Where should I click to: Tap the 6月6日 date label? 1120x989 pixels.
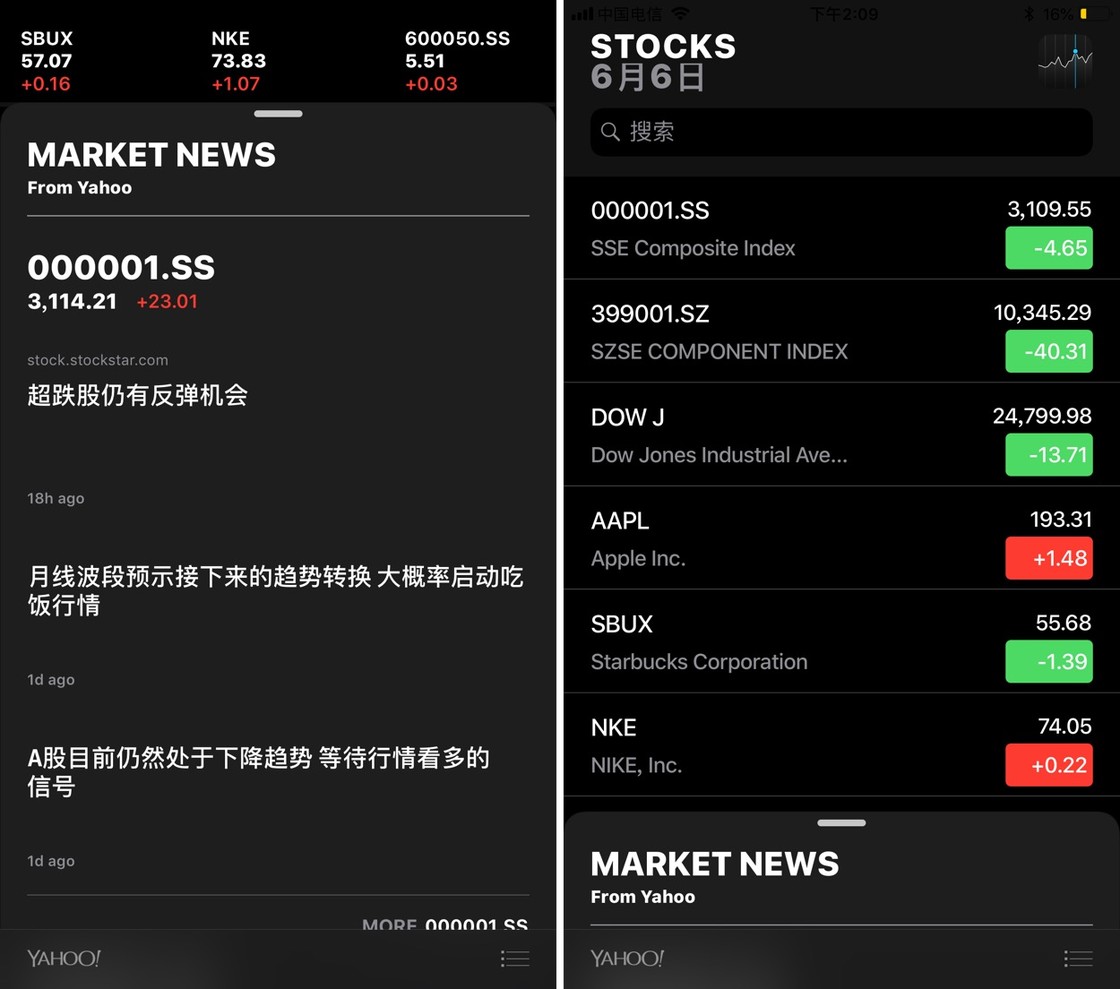click(647, 77)
